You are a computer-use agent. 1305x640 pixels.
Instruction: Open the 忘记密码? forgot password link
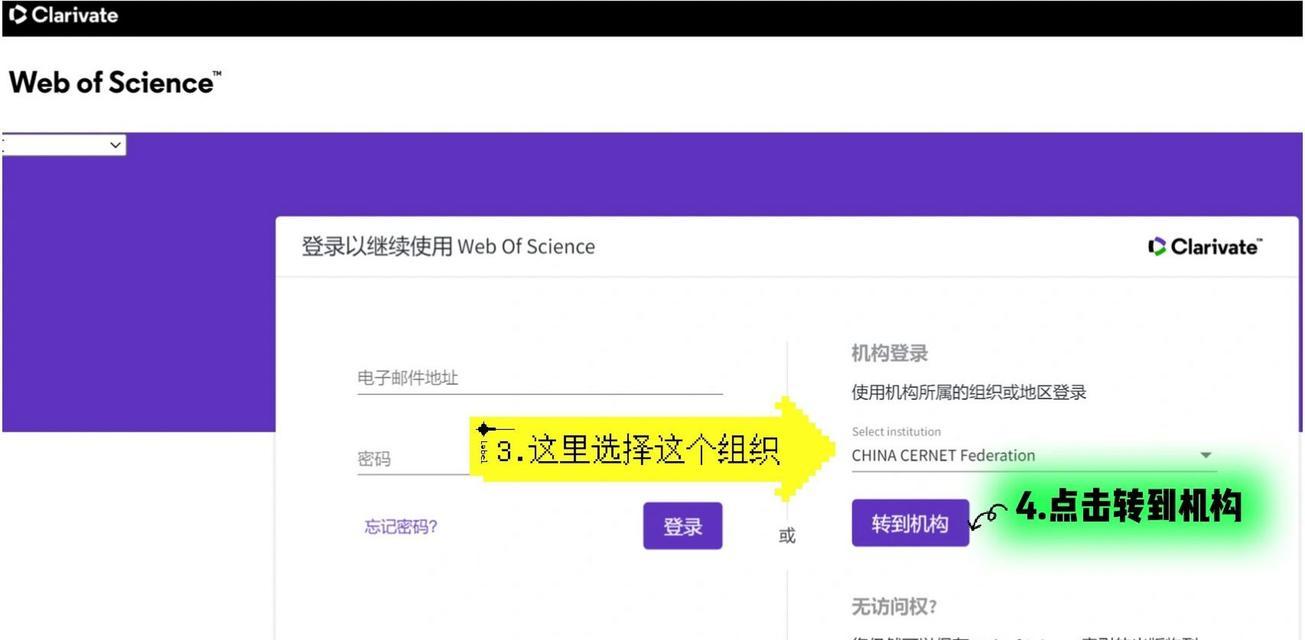tap(400, 526)
